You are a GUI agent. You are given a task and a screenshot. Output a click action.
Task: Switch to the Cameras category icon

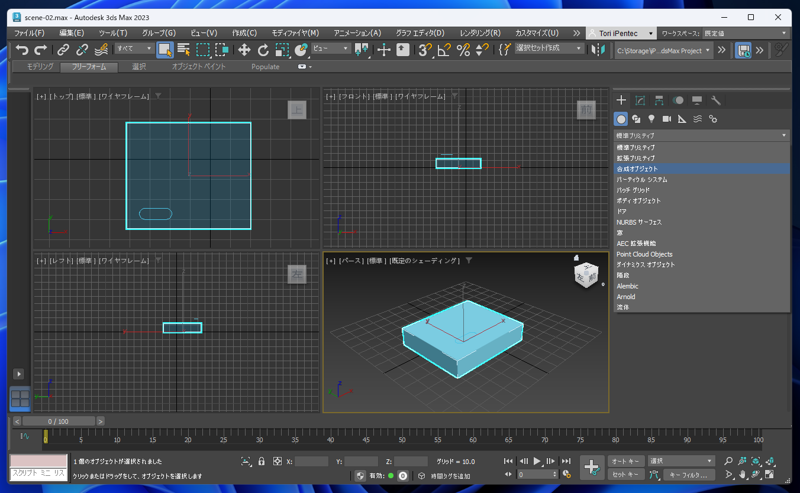click(667, 119)
